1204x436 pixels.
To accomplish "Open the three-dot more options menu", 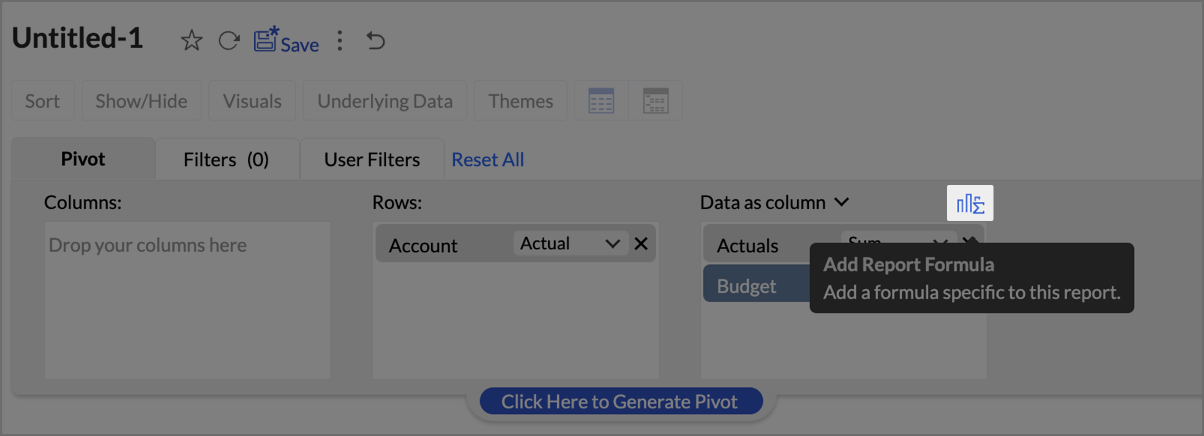I will (340, 41).
